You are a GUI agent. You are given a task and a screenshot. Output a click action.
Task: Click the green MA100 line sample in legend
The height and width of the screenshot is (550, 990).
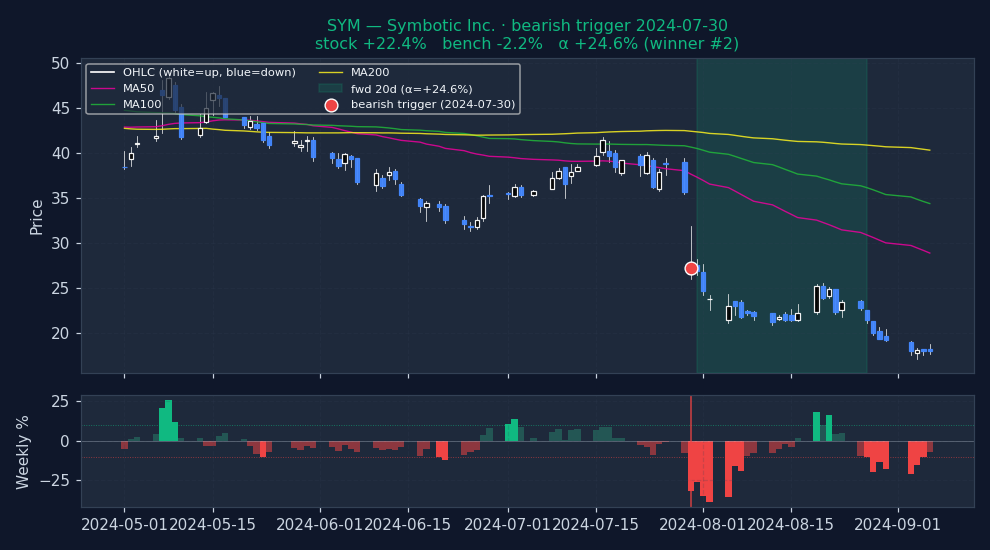[x=103, y=105]
